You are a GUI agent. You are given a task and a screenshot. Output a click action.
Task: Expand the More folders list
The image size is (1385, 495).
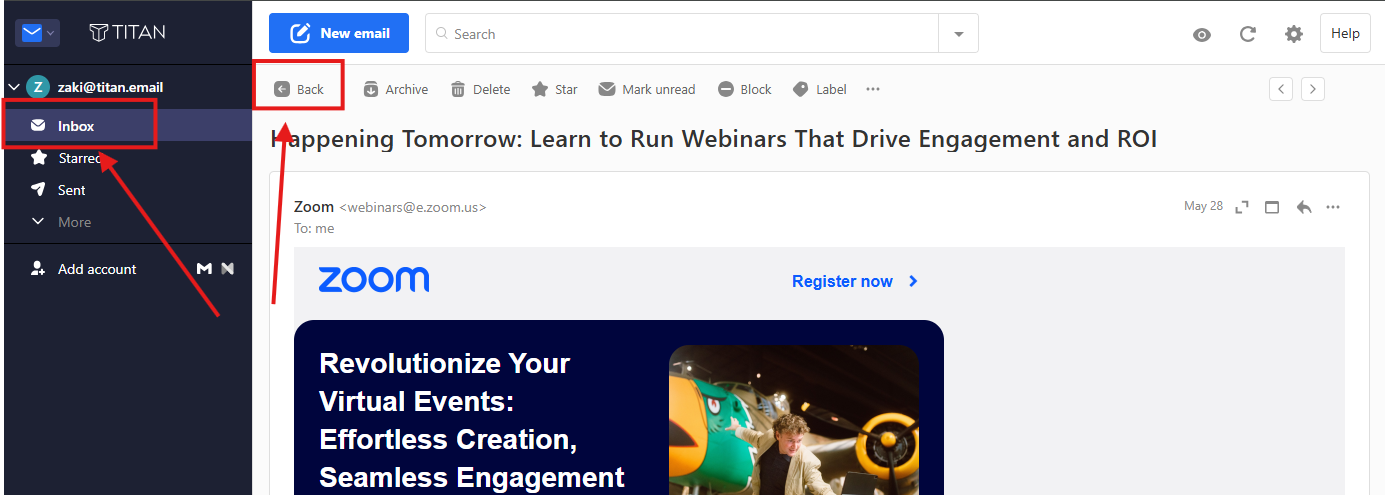point(128,222)
